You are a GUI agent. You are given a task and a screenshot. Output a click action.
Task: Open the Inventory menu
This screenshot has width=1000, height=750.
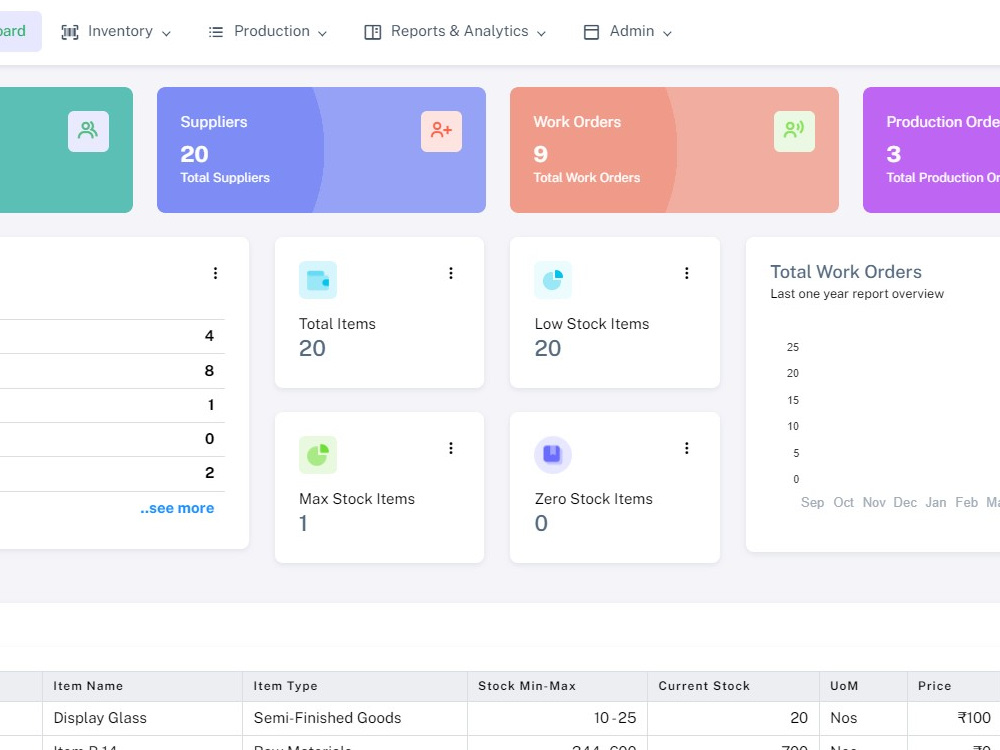point(116,31)
